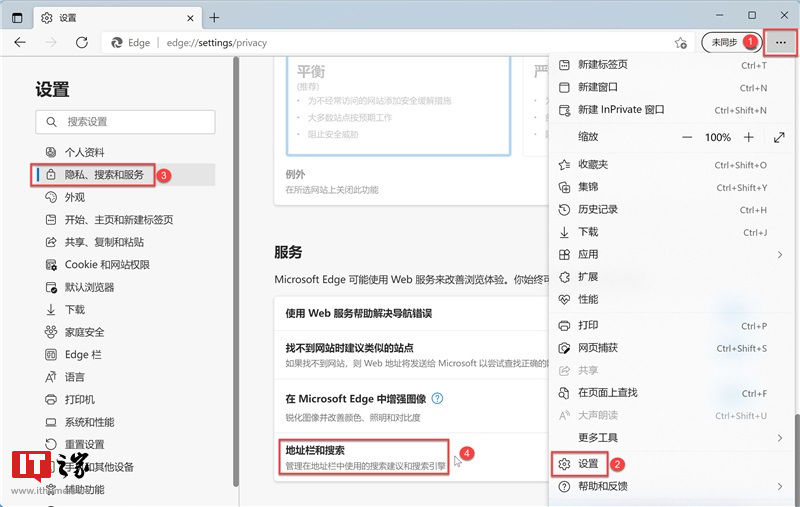
Task: Decrease zoom with minus button
Action: [687, 137]
